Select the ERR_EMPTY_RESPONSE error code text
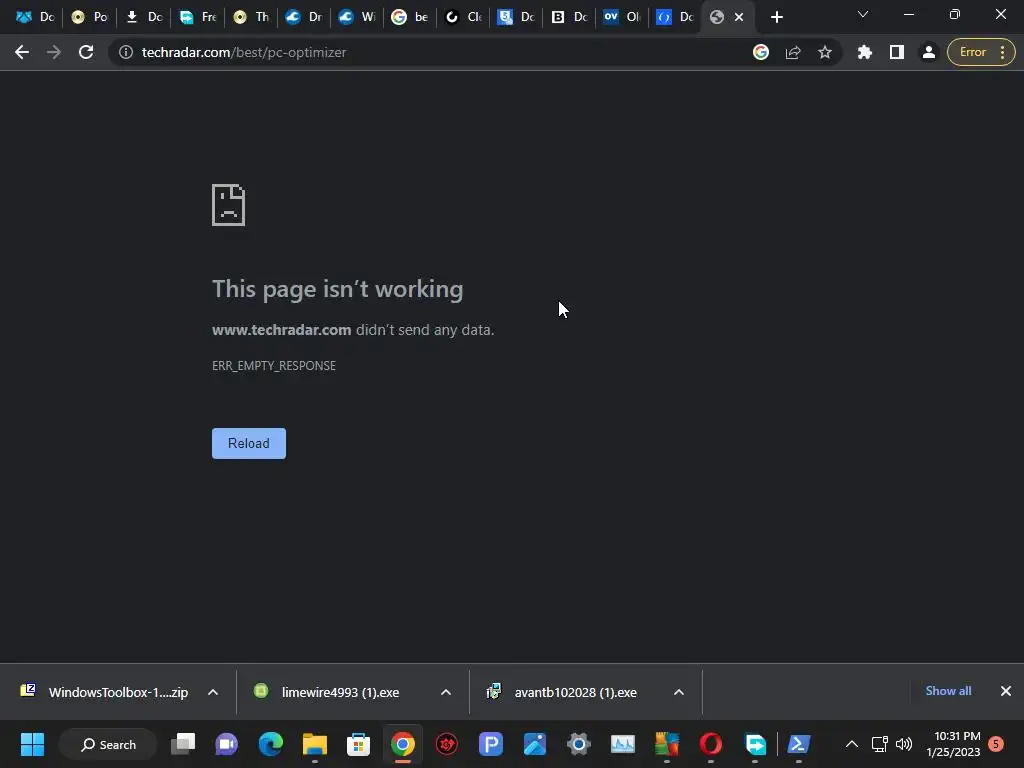 pyautogui.click(x=274, y=366)
